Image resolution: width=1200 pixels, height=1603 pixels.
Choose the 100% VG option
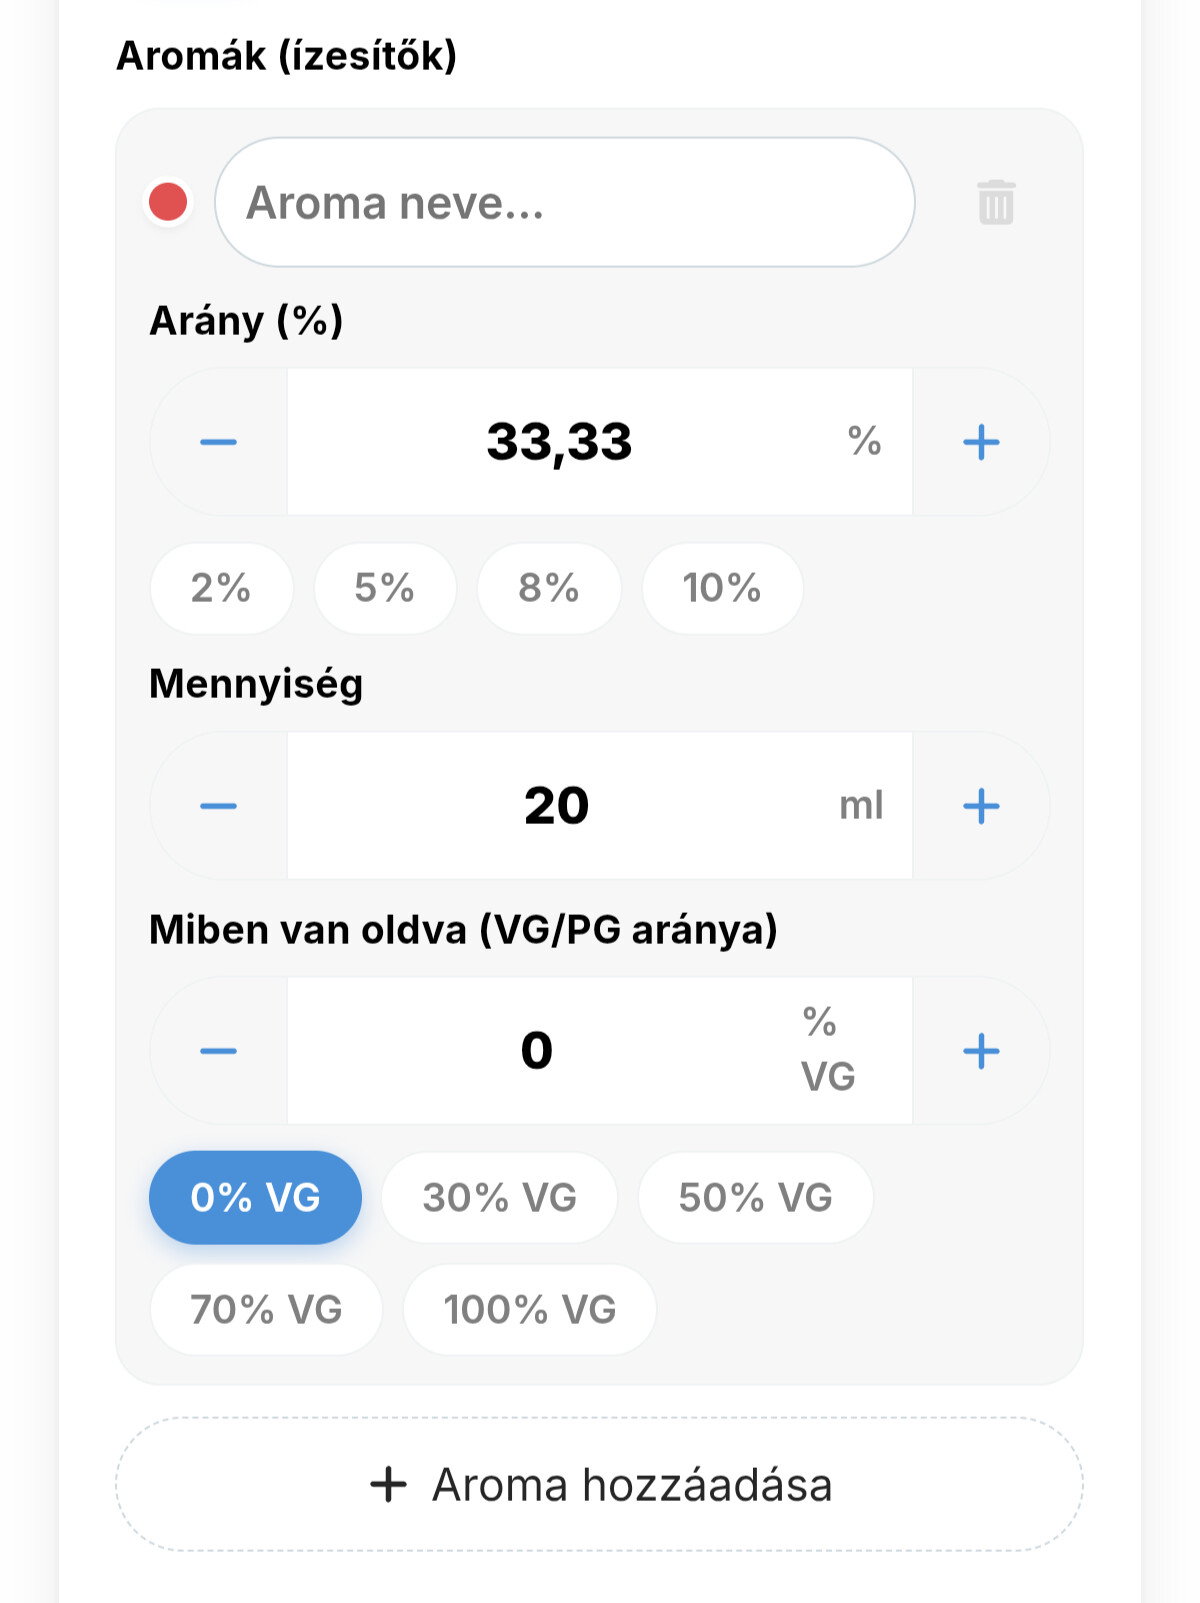click(530, 1309)
